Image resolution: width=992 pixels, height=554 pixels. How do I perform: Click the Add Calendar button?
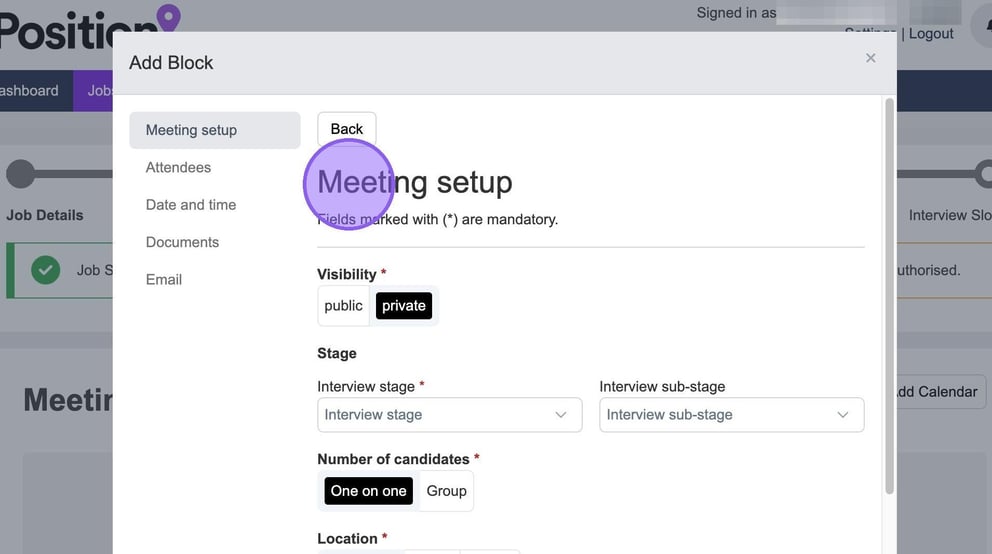(935, 392)
